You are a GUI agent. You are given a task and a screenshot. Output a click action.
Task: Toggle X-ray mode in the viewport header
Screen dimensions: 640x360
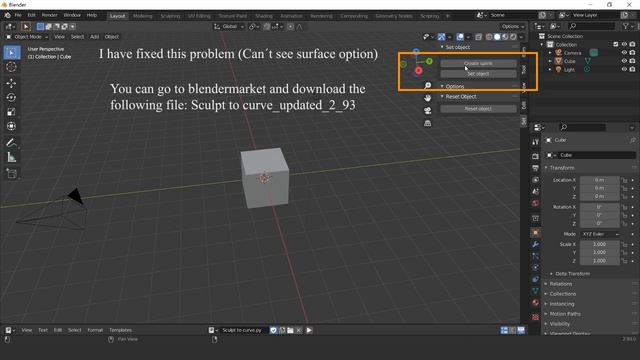click(x=478, y=37)
